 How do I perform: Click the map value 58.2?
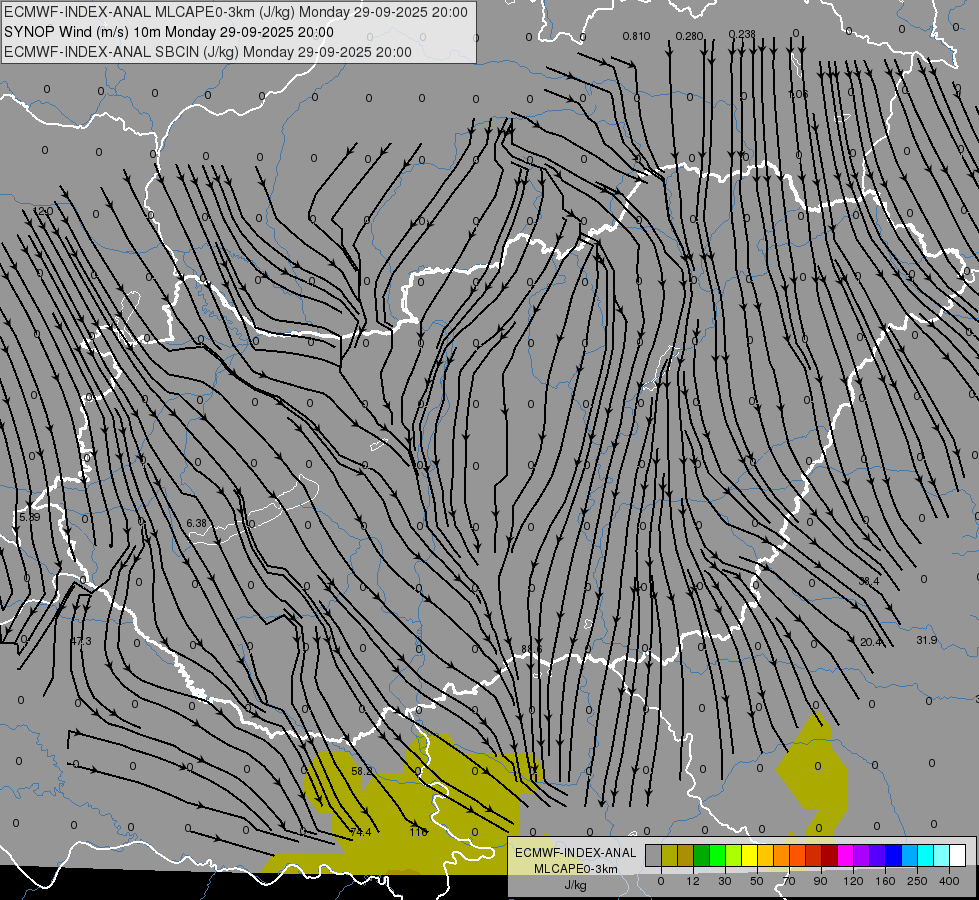coord(362,771)
